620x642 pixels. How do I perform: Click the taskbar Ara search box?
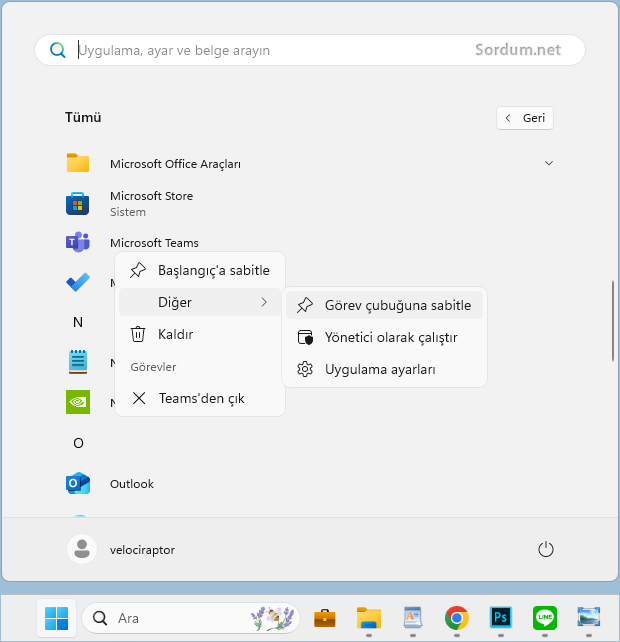(191, 618)
